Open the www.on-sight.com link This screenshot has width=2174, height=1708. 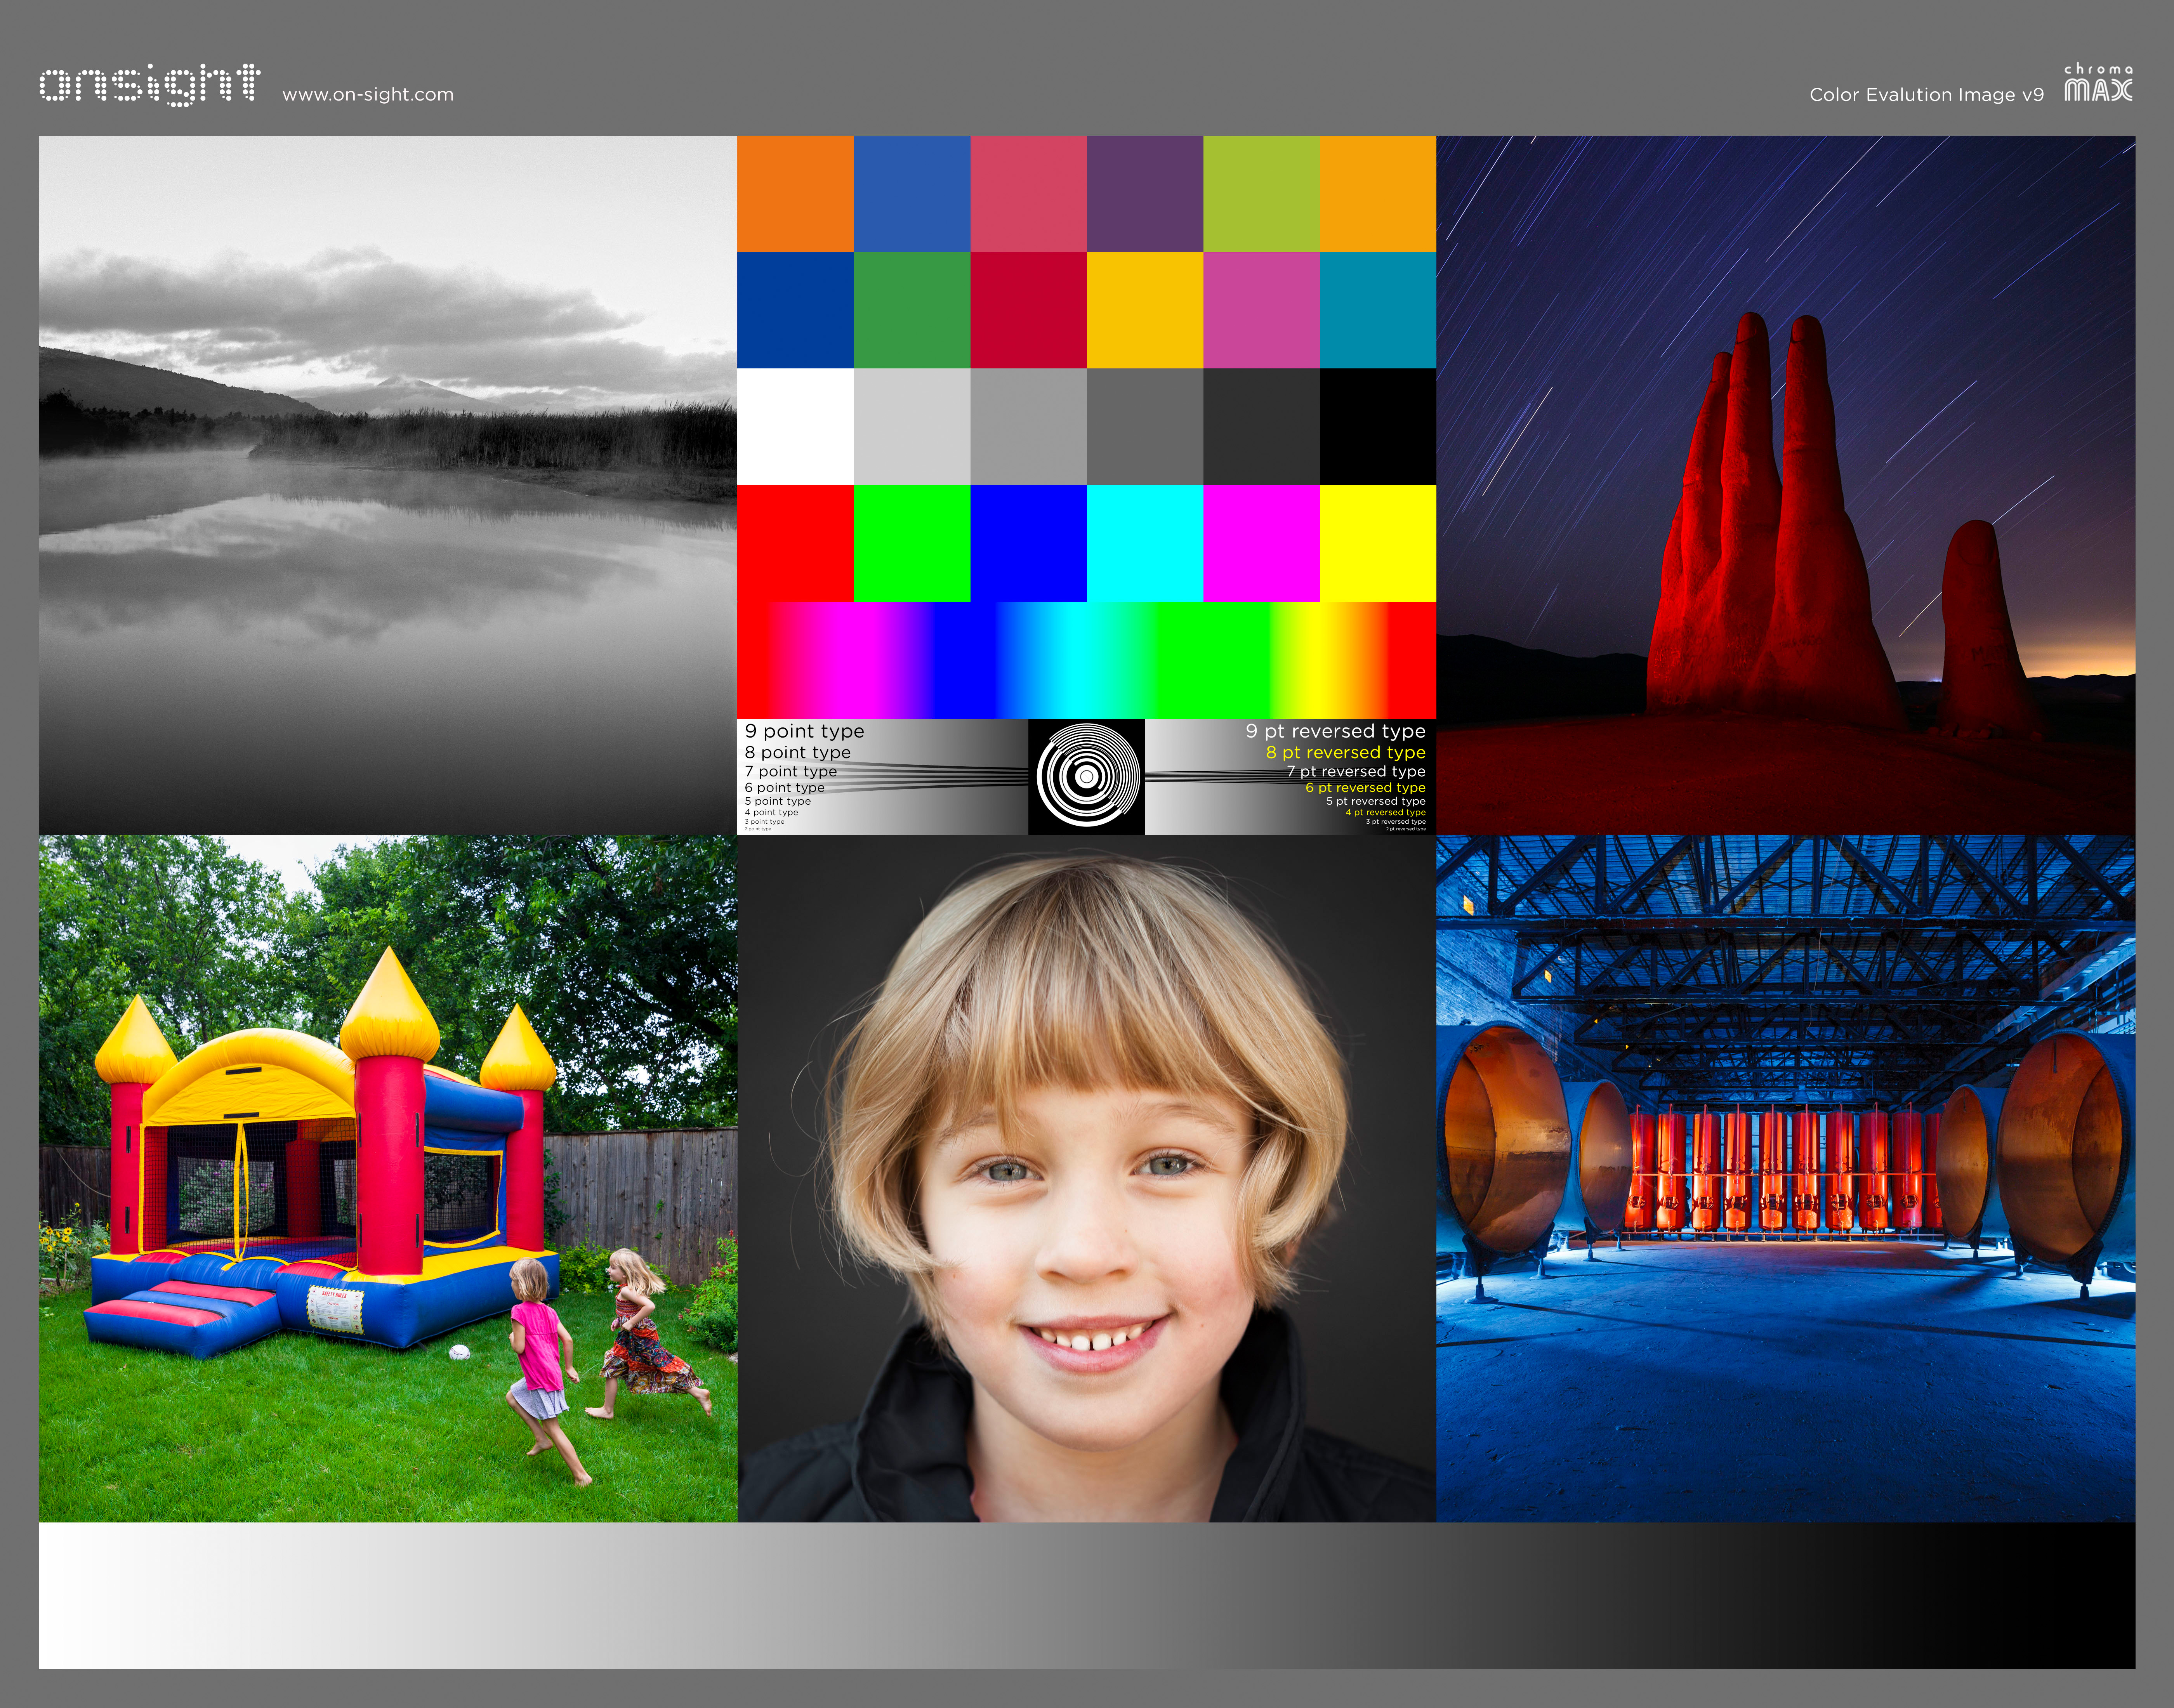tap(368, 95)
